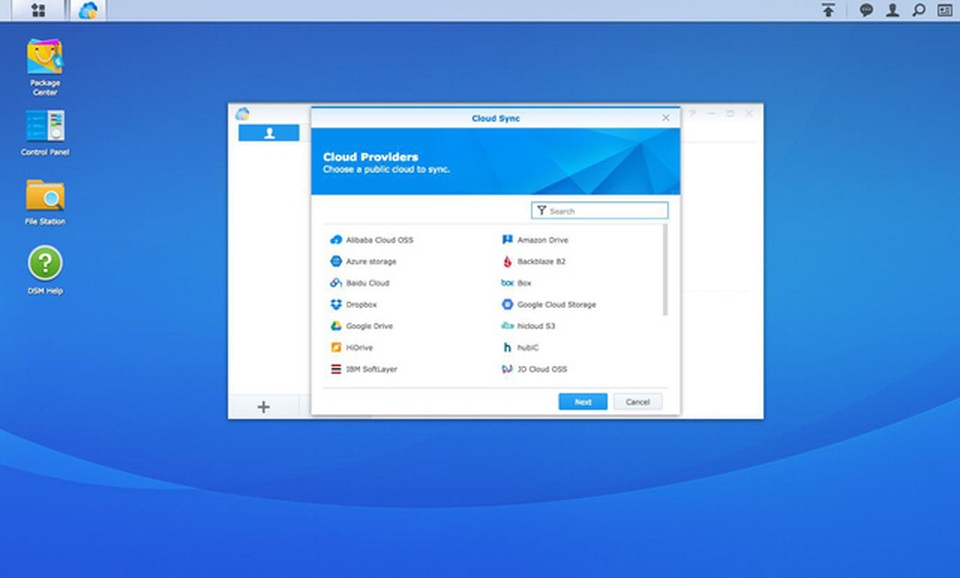
Task: Select IBM SoftLayer provider
Action: point(364,369)
